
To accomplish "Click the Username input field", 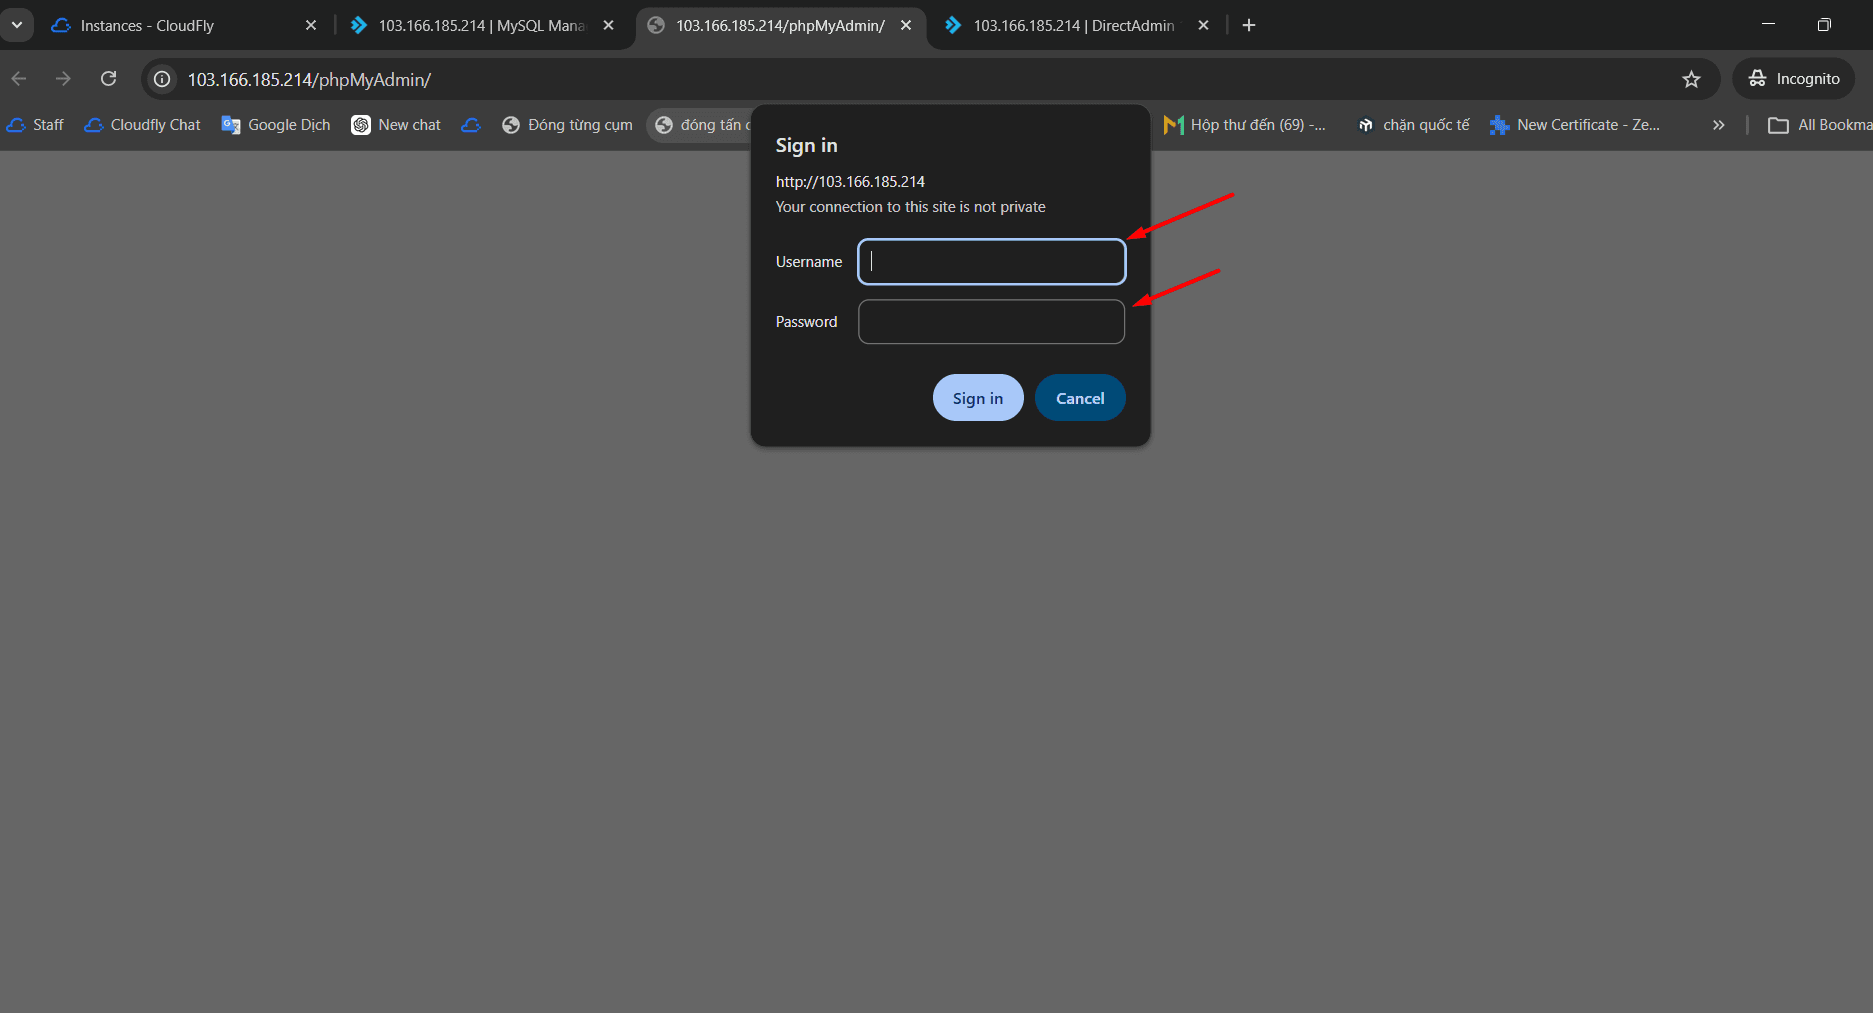I will [991, 262].
